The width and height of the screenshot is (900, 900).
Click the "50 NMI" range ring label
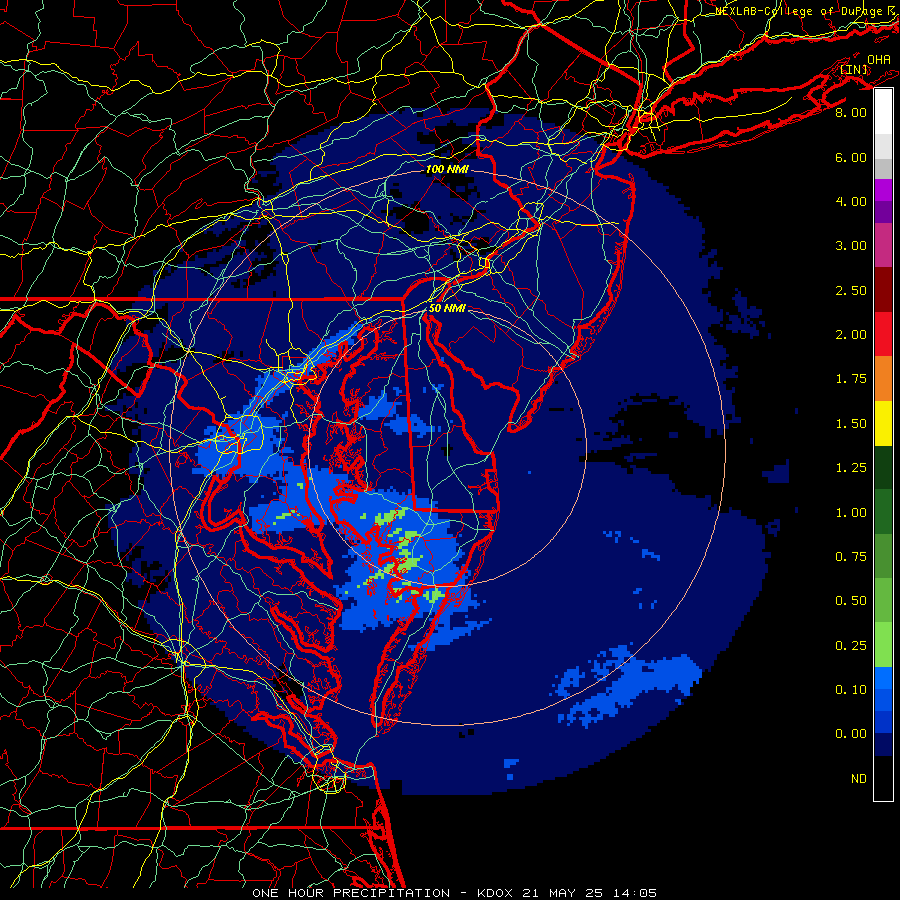447,308
